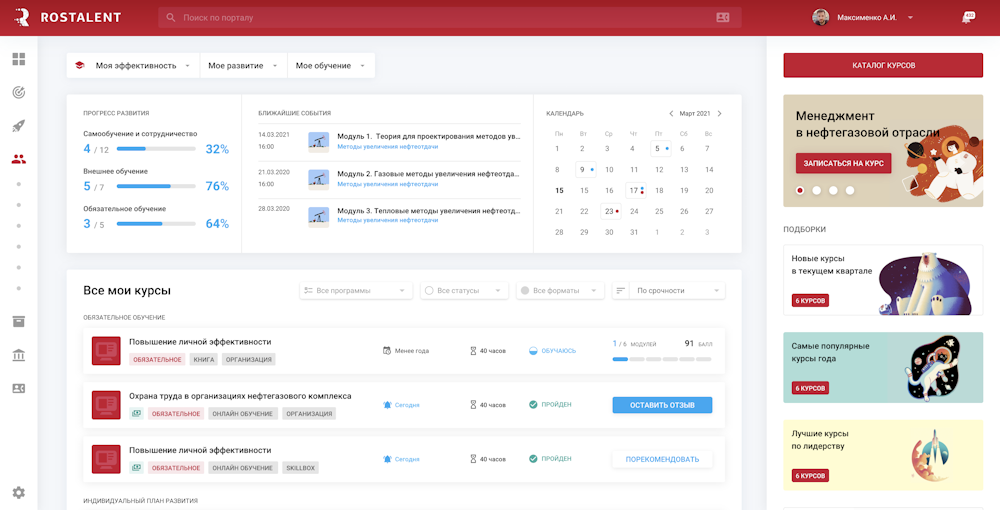Open the 'Мое развитие' menu tab
Image resolution: width=1000 pixels, height=510 pixels.
(x=244, y=66)
